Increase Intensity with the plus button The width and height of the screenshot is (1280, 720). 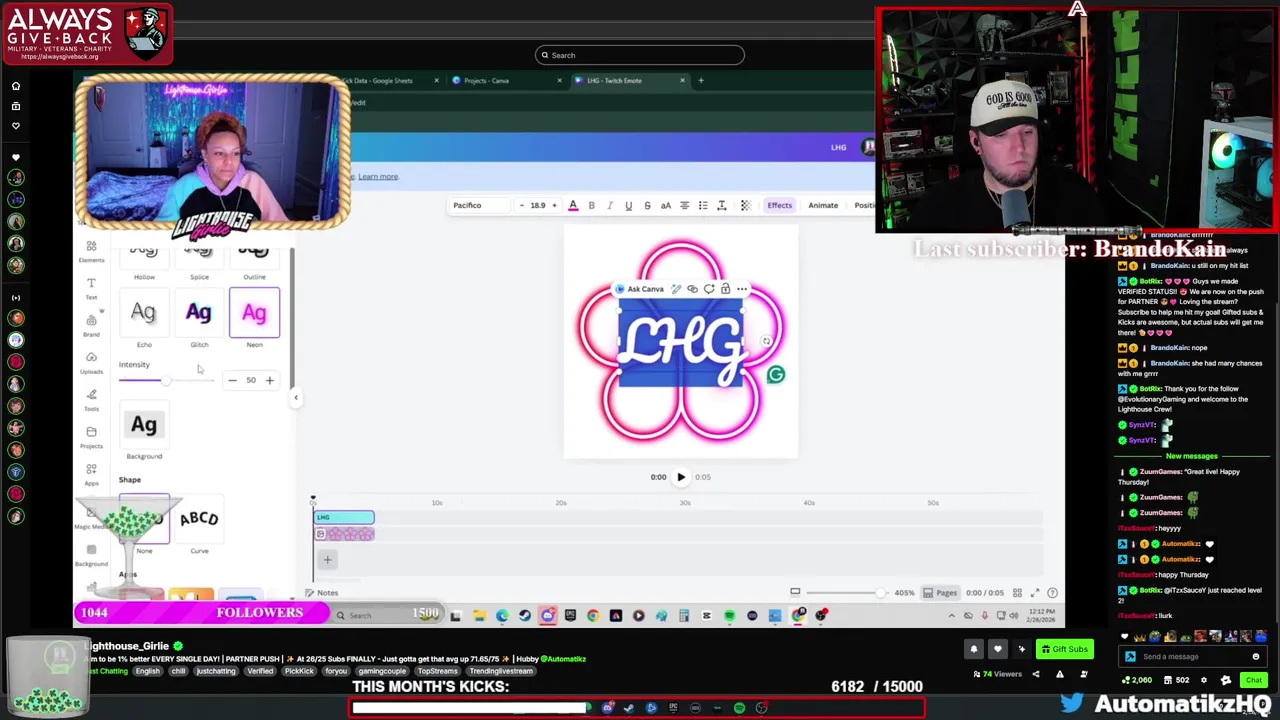[269, 380]
